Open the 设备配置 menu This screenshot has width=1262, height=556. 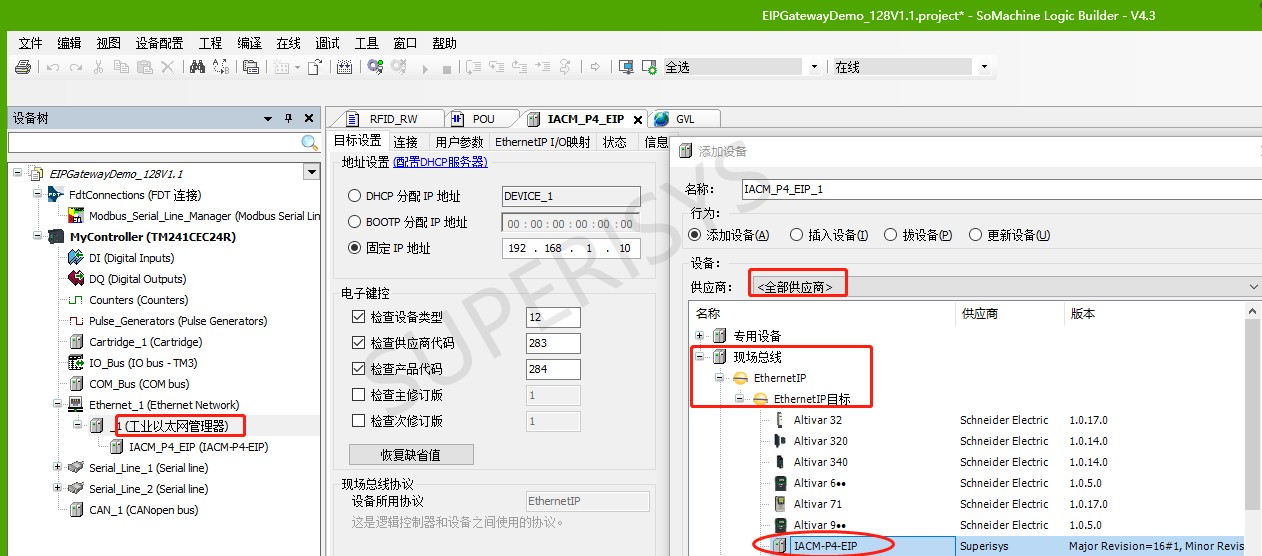coord(159,43)
